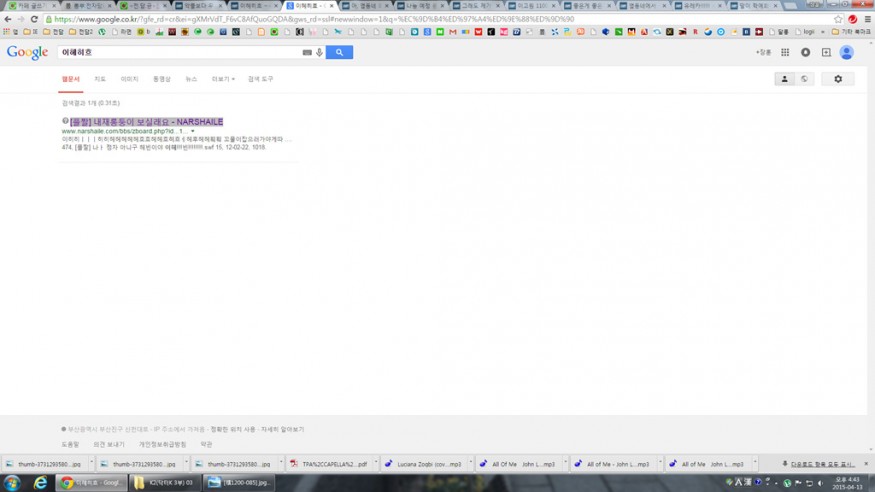Image resolution: width=875 pixels, height=492 pixels.
Task: Switch to global results with globe toggle
Action: click(804, 79)
